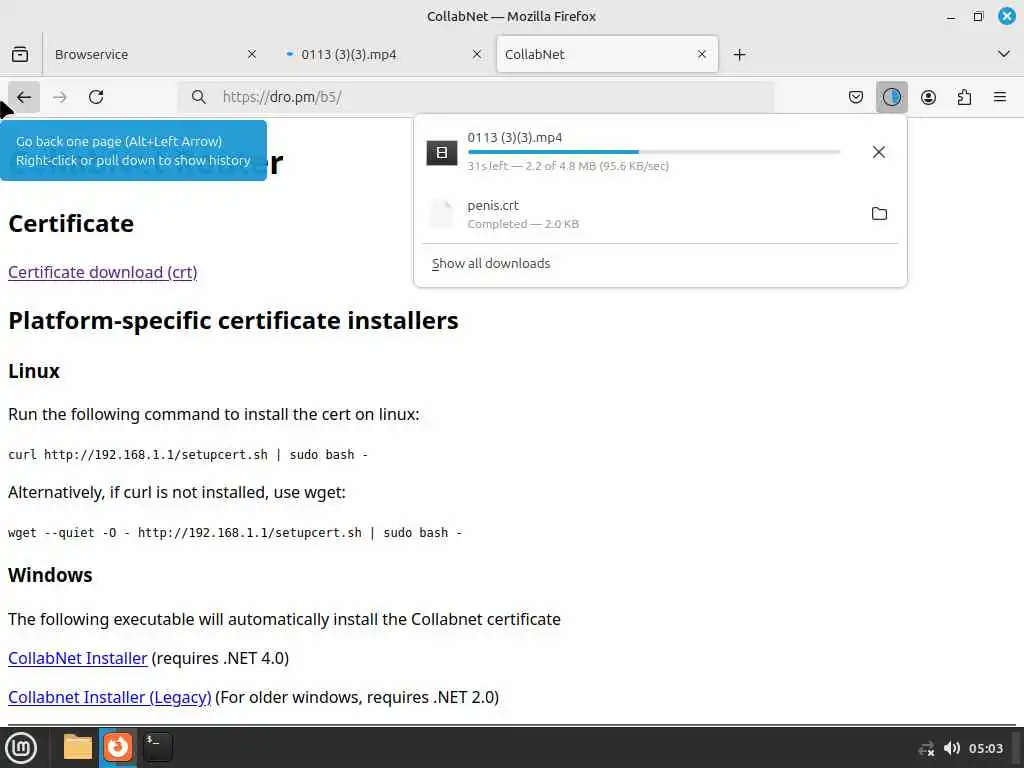Open the Collabnet Installer (Legacy) link
1024x768 pixels.
coord(110,697)
